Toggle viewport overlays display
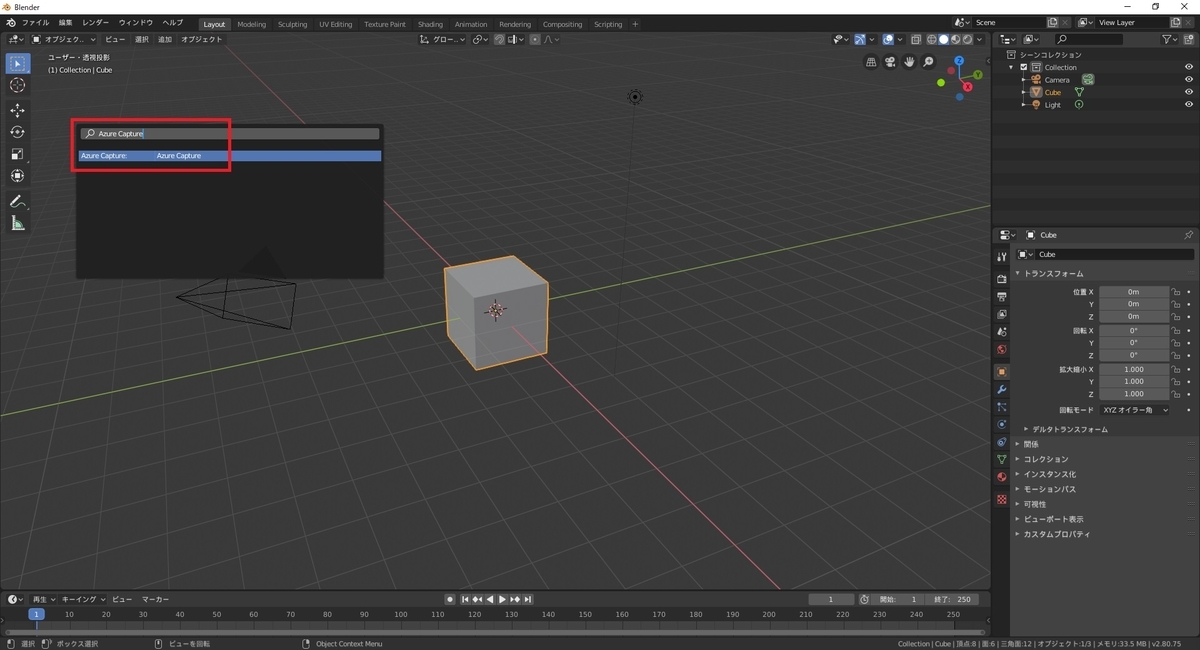Image resolution: width=1200 pixels, height=650 pixels. [x=888, y=39]
